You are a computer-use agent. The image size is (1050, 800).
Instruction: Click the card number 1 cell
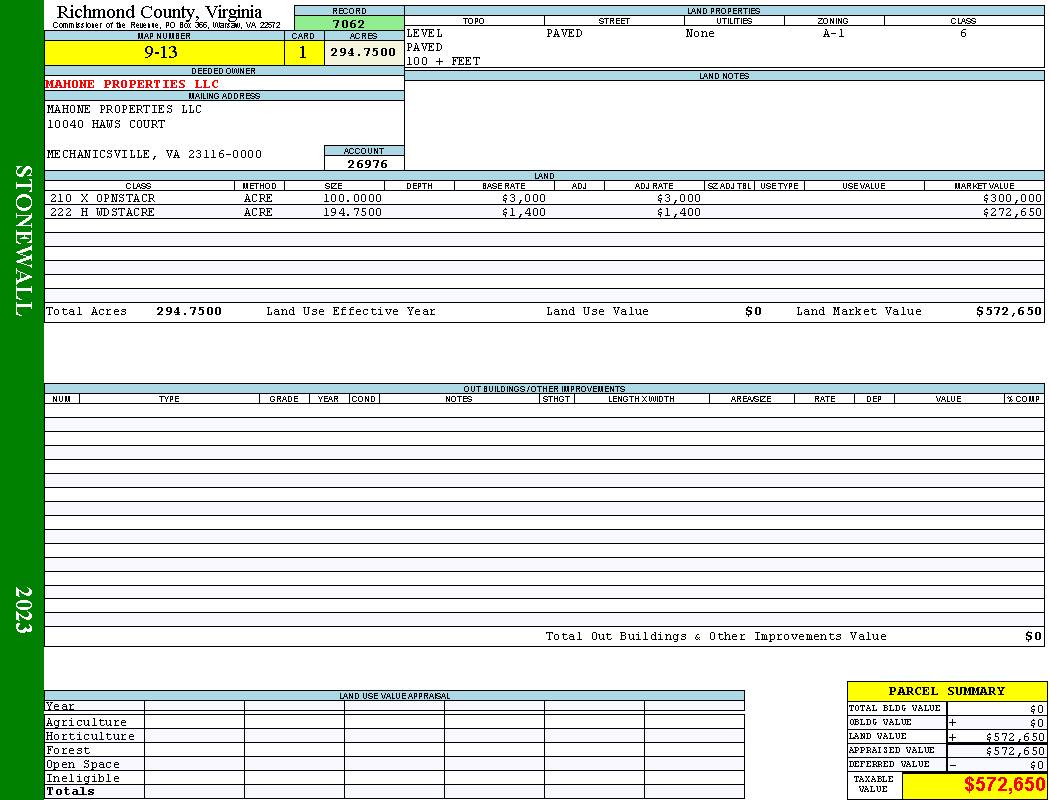(303, 53)
